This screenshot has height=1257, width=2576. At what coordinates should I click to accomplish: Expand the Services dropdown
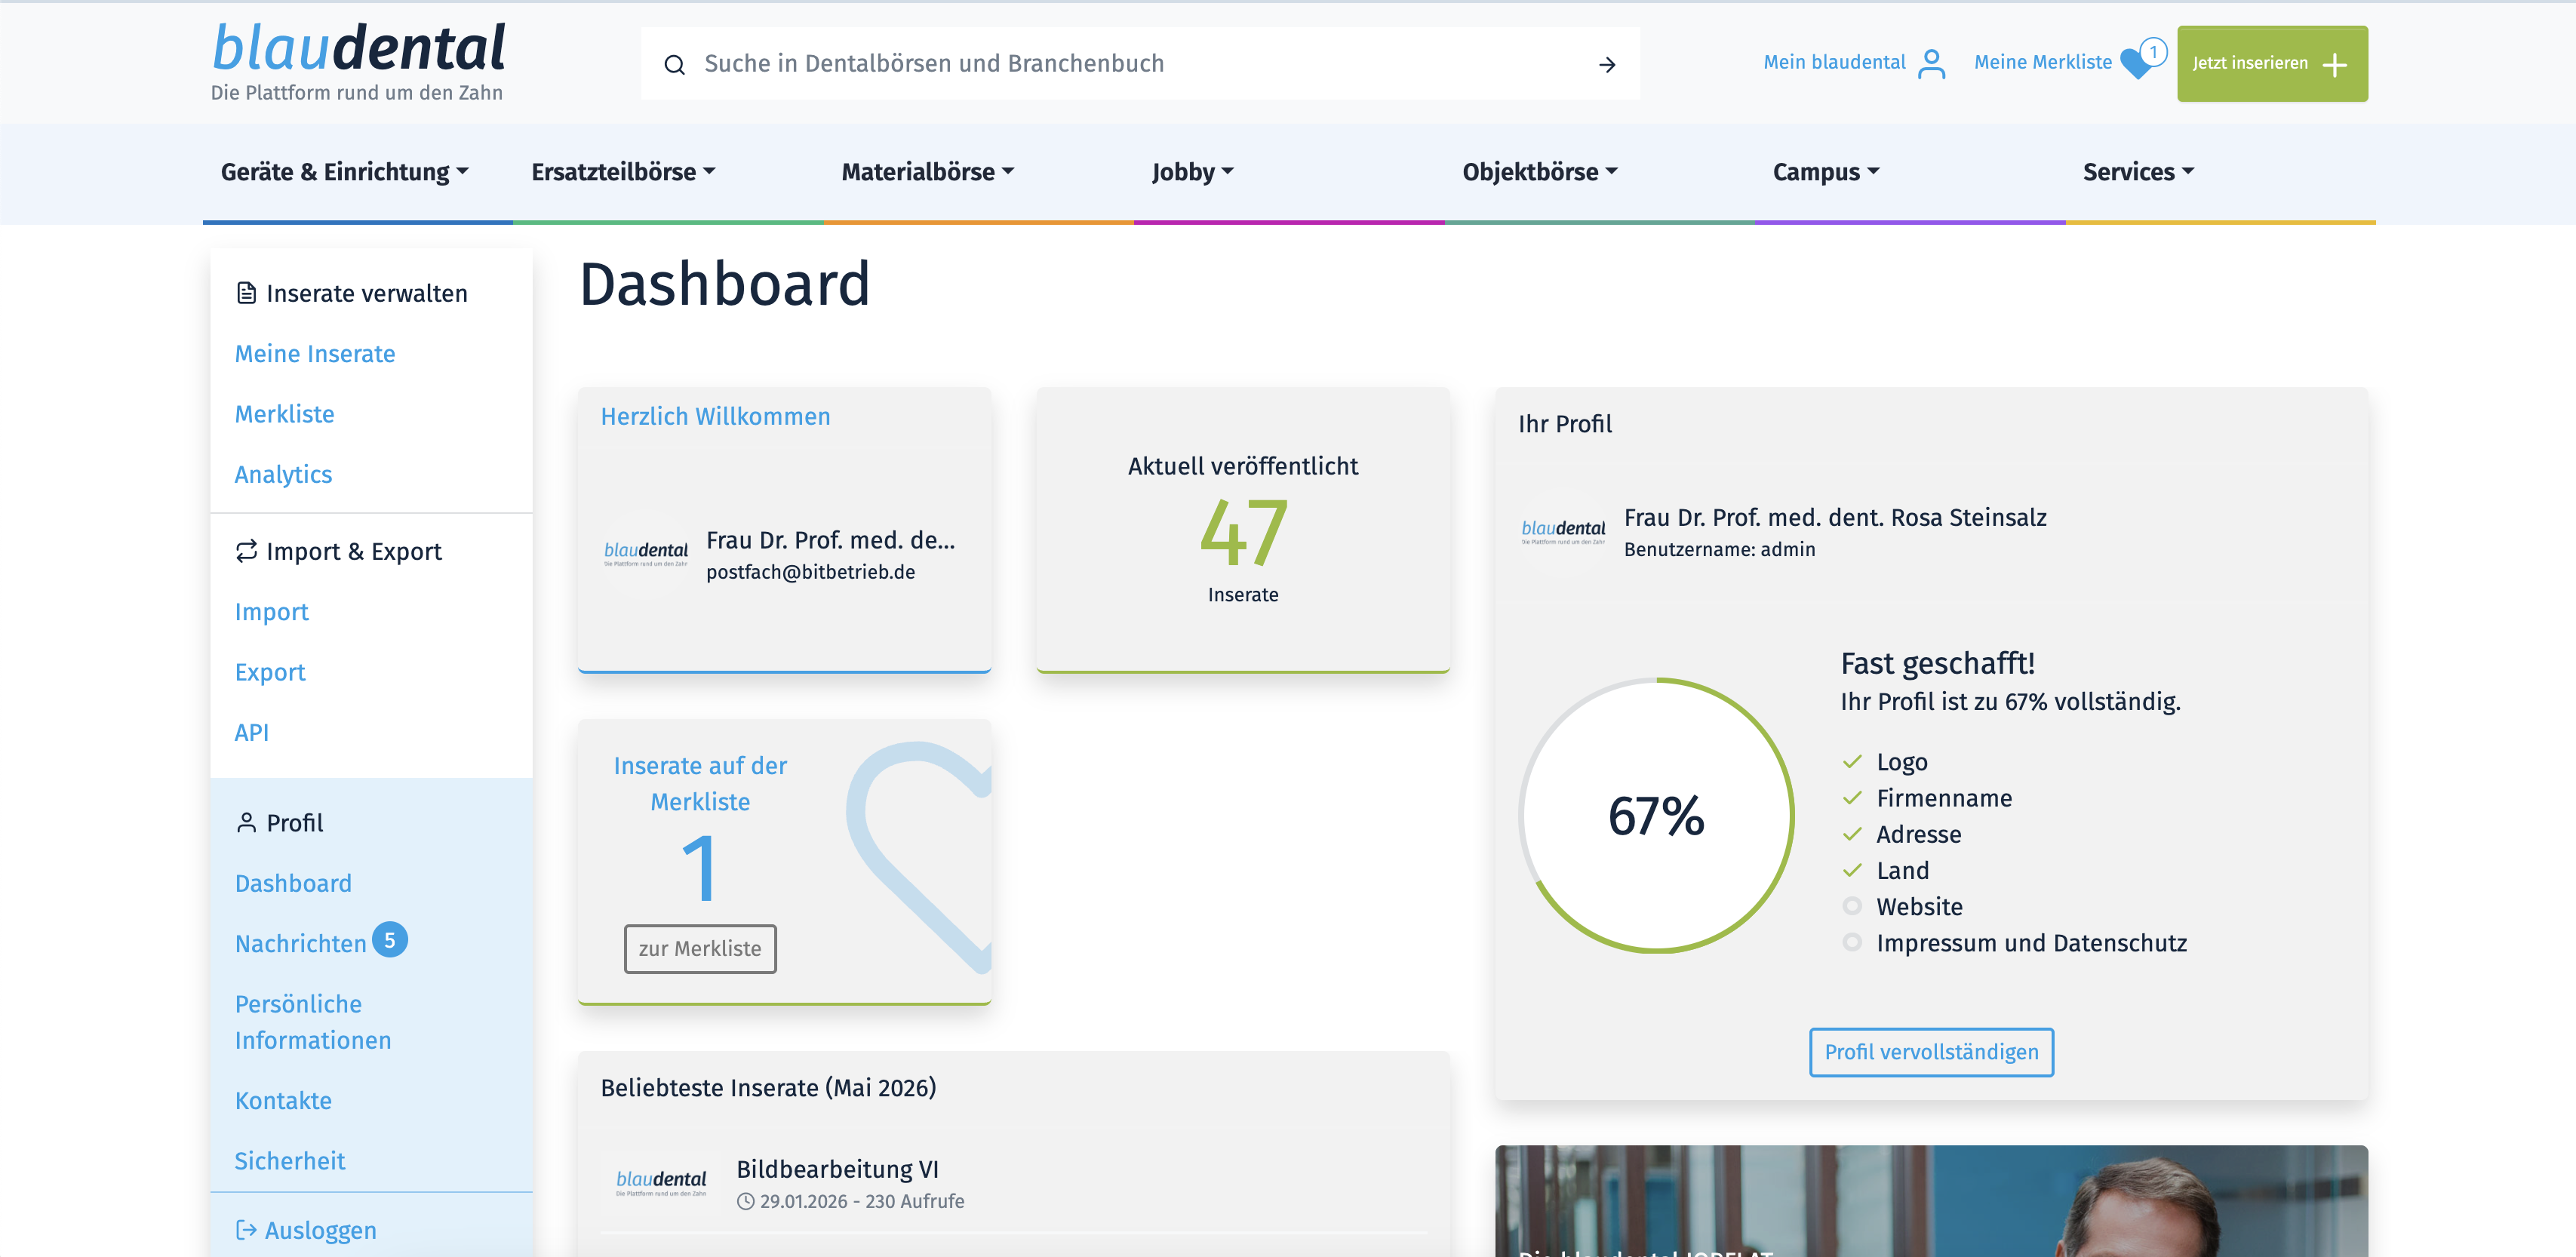(x=2138, y=172)
